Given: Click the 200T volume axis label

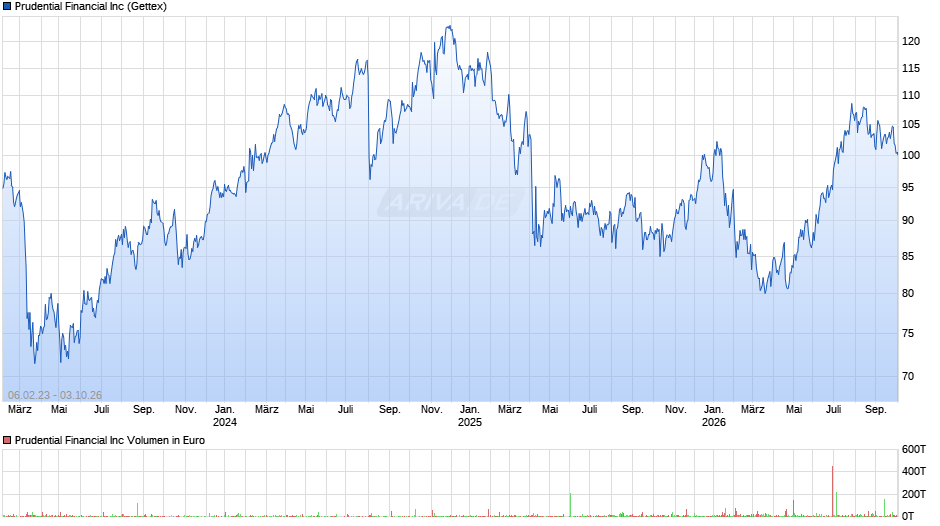Looking at the screenshot, I should (914, 494).
